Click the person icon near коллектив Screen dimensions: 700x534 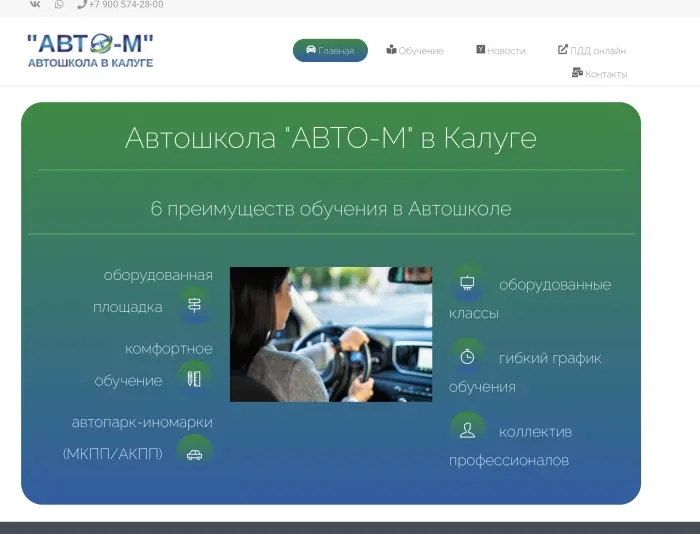(467, 430)
